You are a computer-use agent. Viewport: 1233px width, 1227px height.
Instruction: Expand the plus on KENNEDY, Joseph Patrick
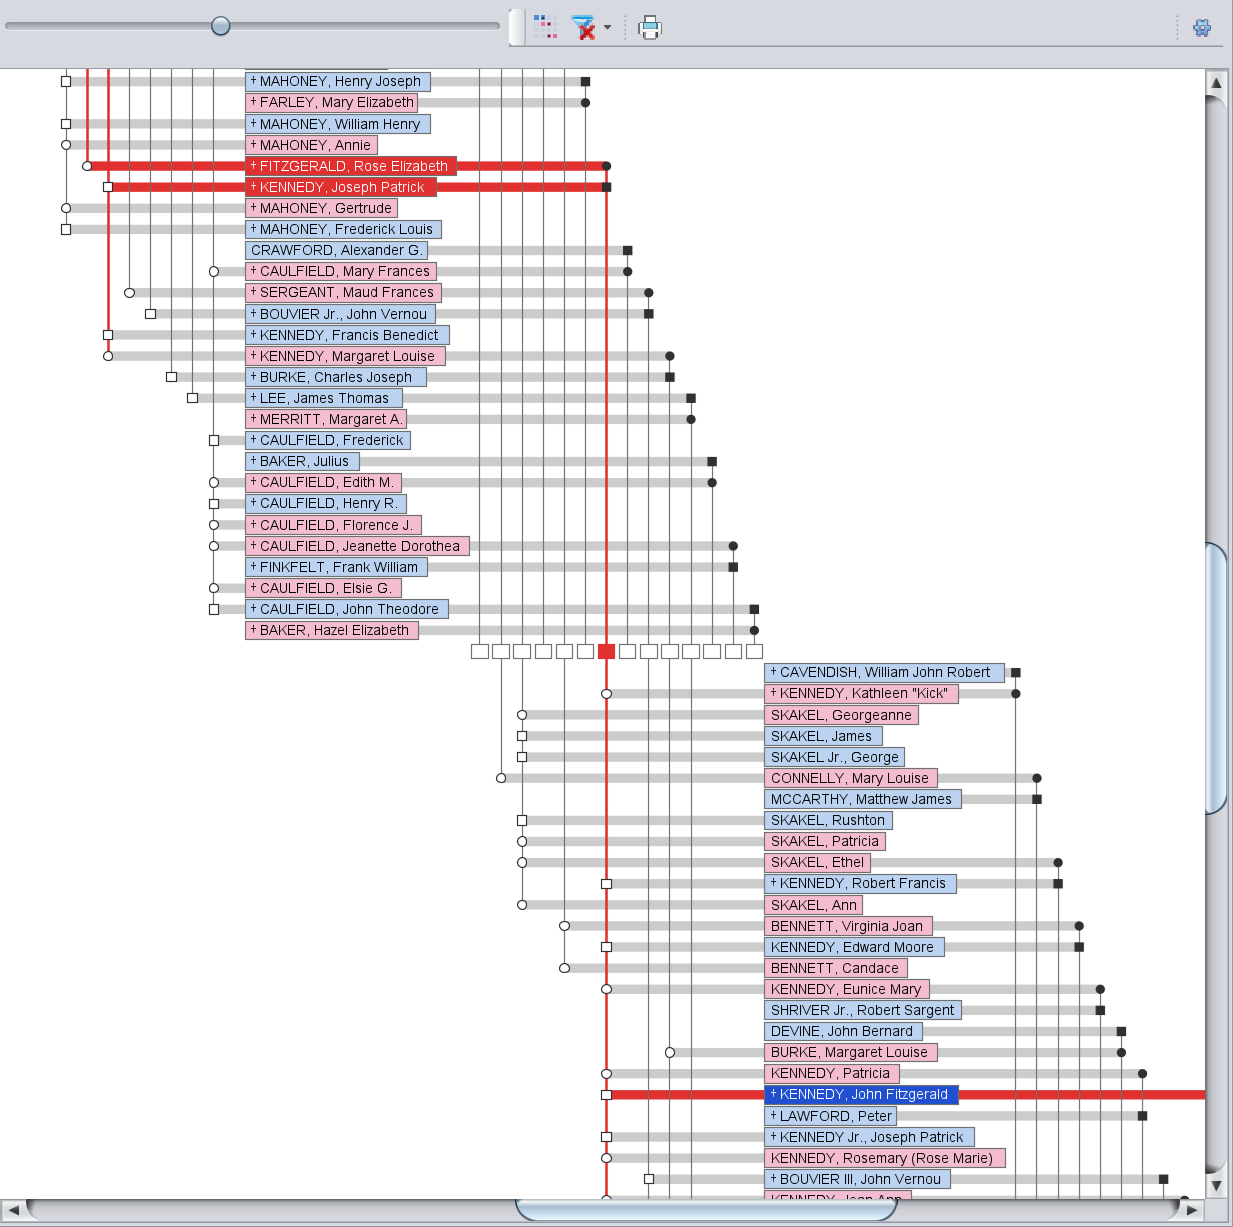254,187
